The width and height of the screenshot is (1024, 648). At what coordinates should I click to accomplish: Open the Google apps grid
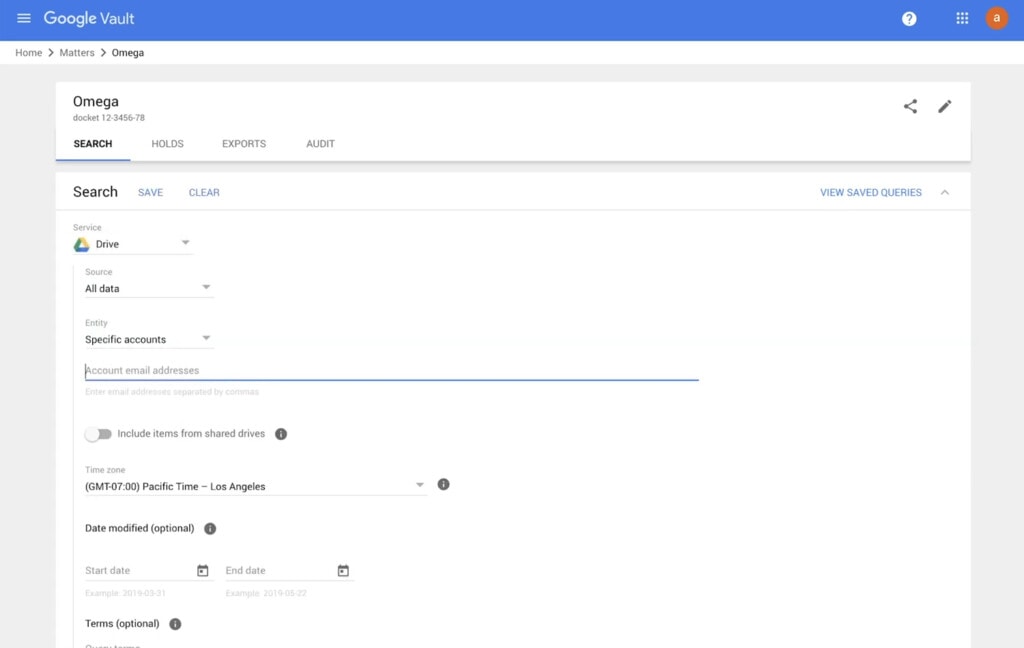coord(962,18)
